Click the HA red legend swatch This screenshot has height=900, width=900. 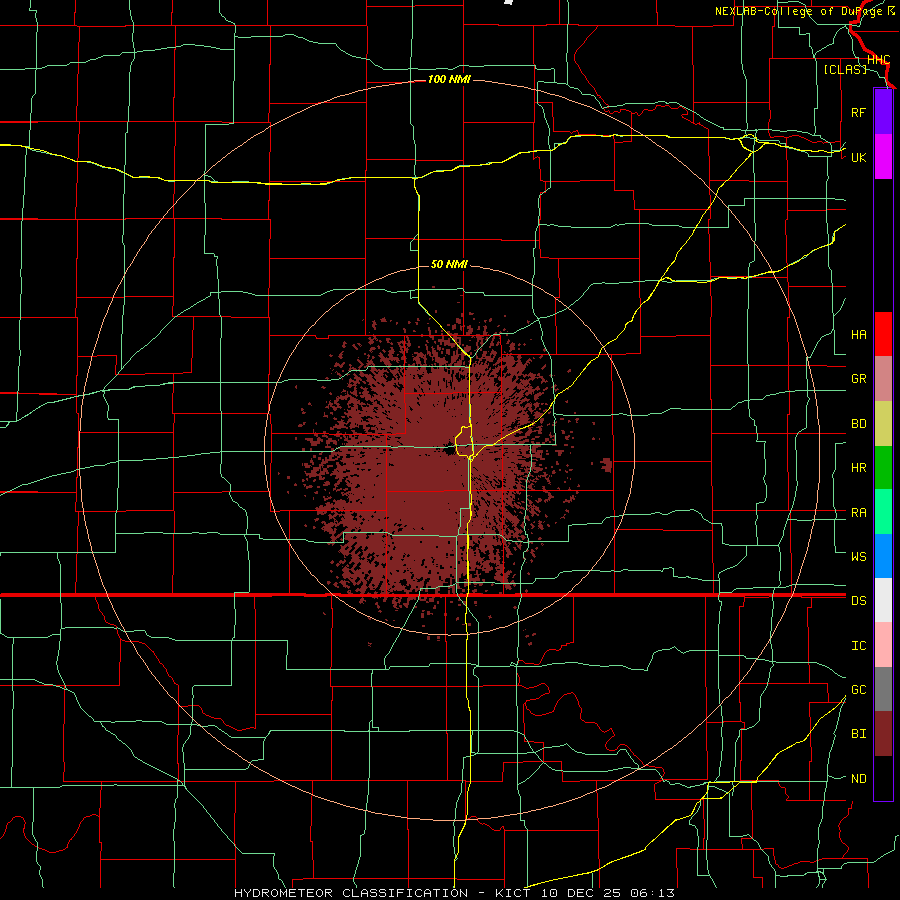[x=883, y=334]
